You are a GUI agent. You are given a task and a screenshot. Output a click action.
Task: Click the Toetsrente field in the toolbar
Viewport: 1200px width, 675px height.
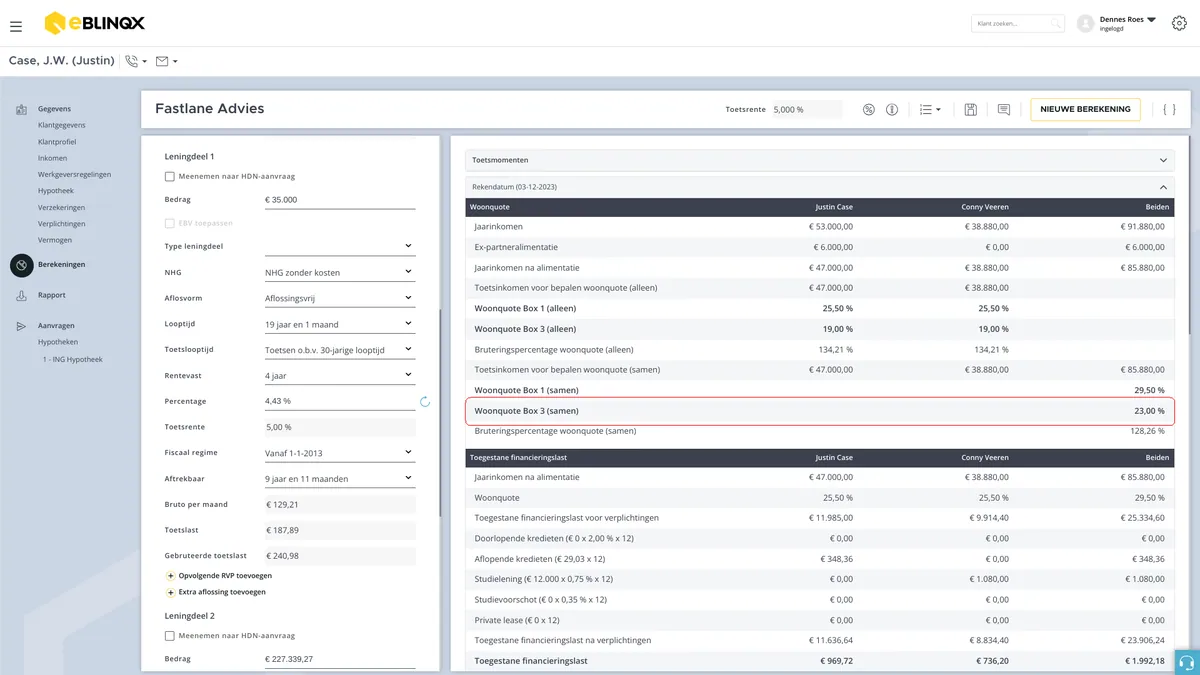806,109
